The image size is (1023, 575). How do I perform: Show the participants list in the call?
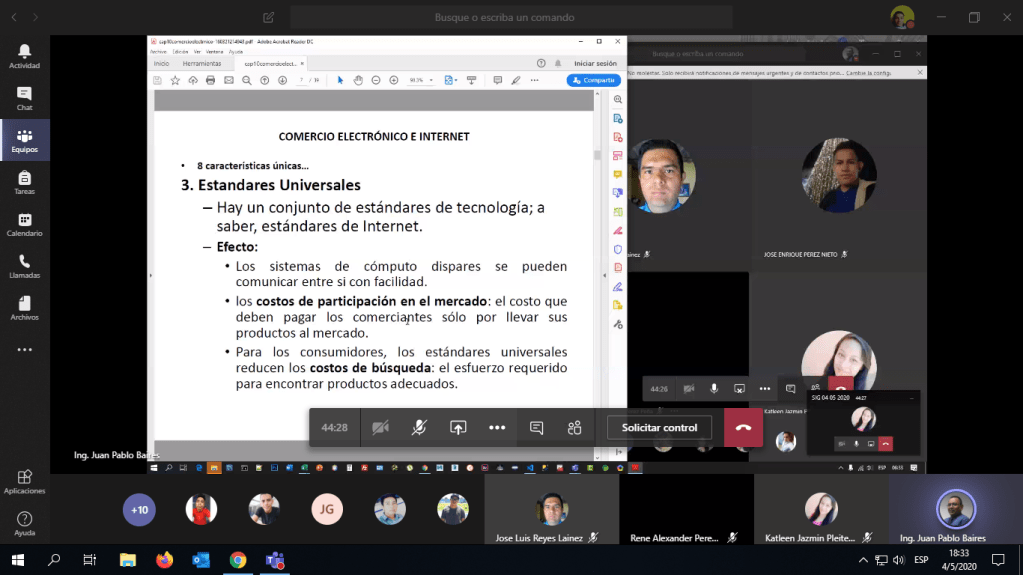[574, 428]
